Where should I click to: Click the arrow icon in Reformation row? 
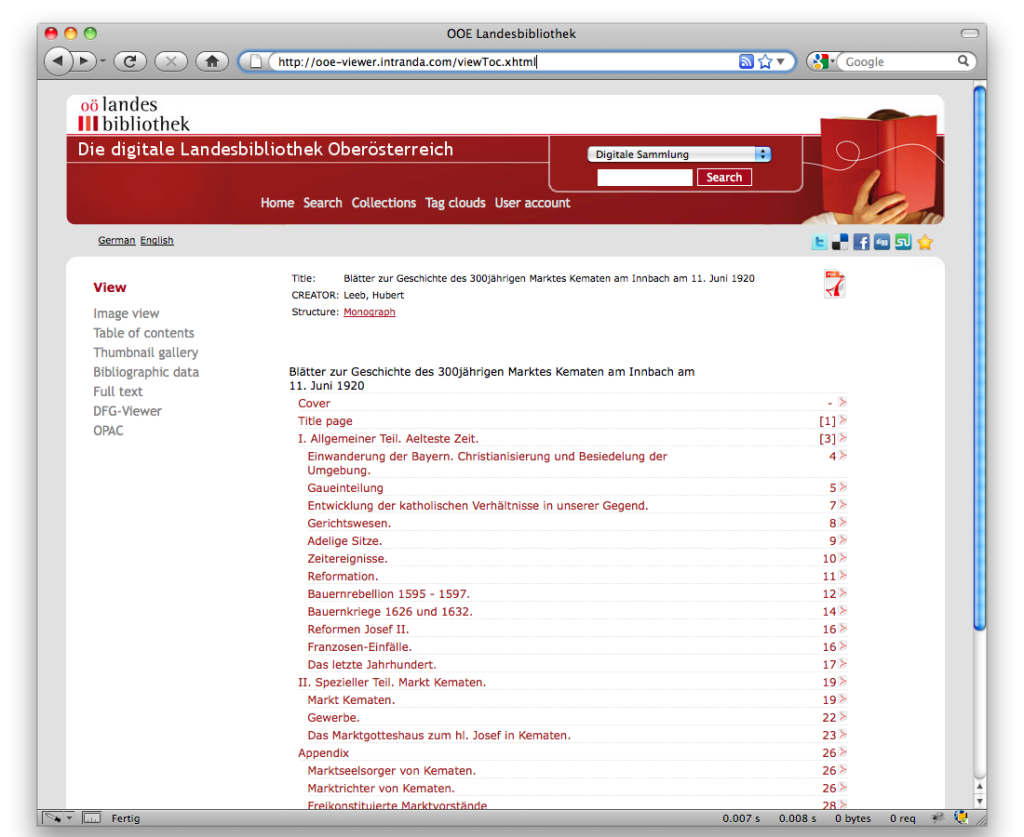point(842,575)
